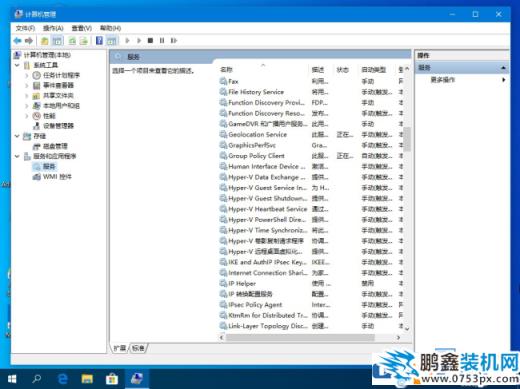Open Microsoft Store from taskbar

(x=112, y=379)
